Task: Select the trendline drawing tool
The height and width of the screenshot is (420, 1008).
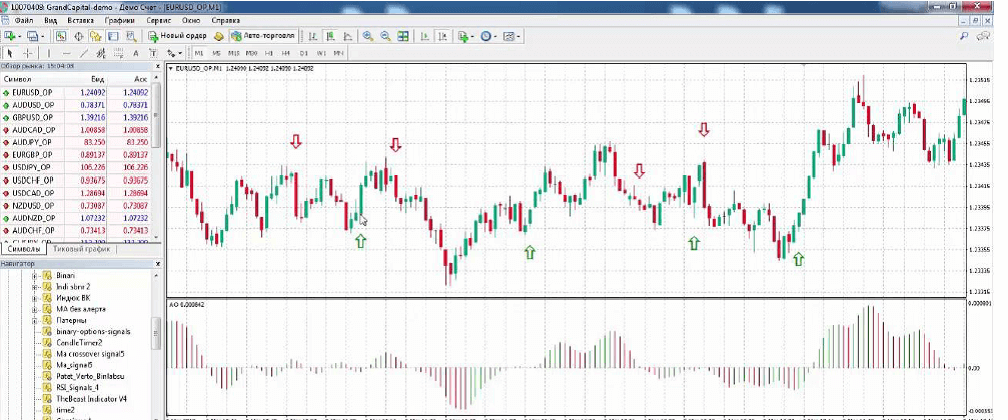Action: [x=85, y=52]
